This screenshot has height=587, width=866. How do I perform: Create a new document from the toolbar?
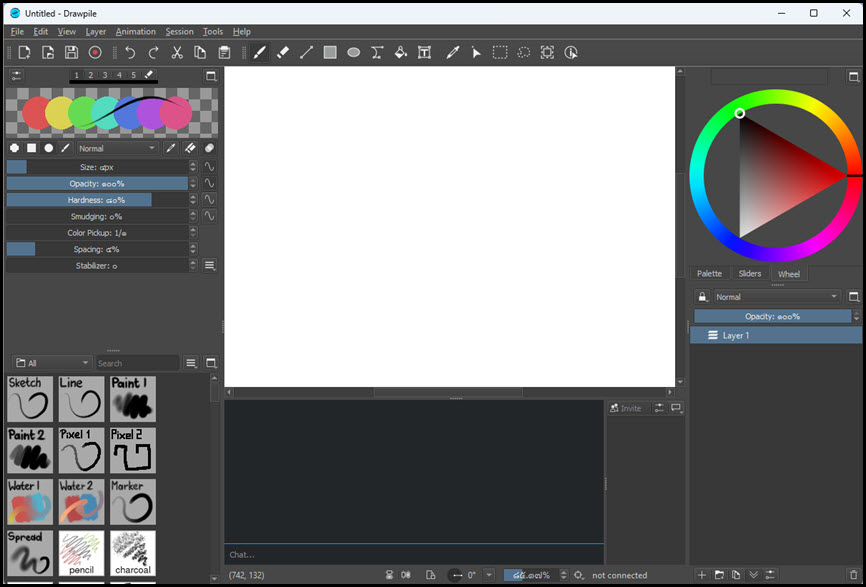tap(24, 52)
